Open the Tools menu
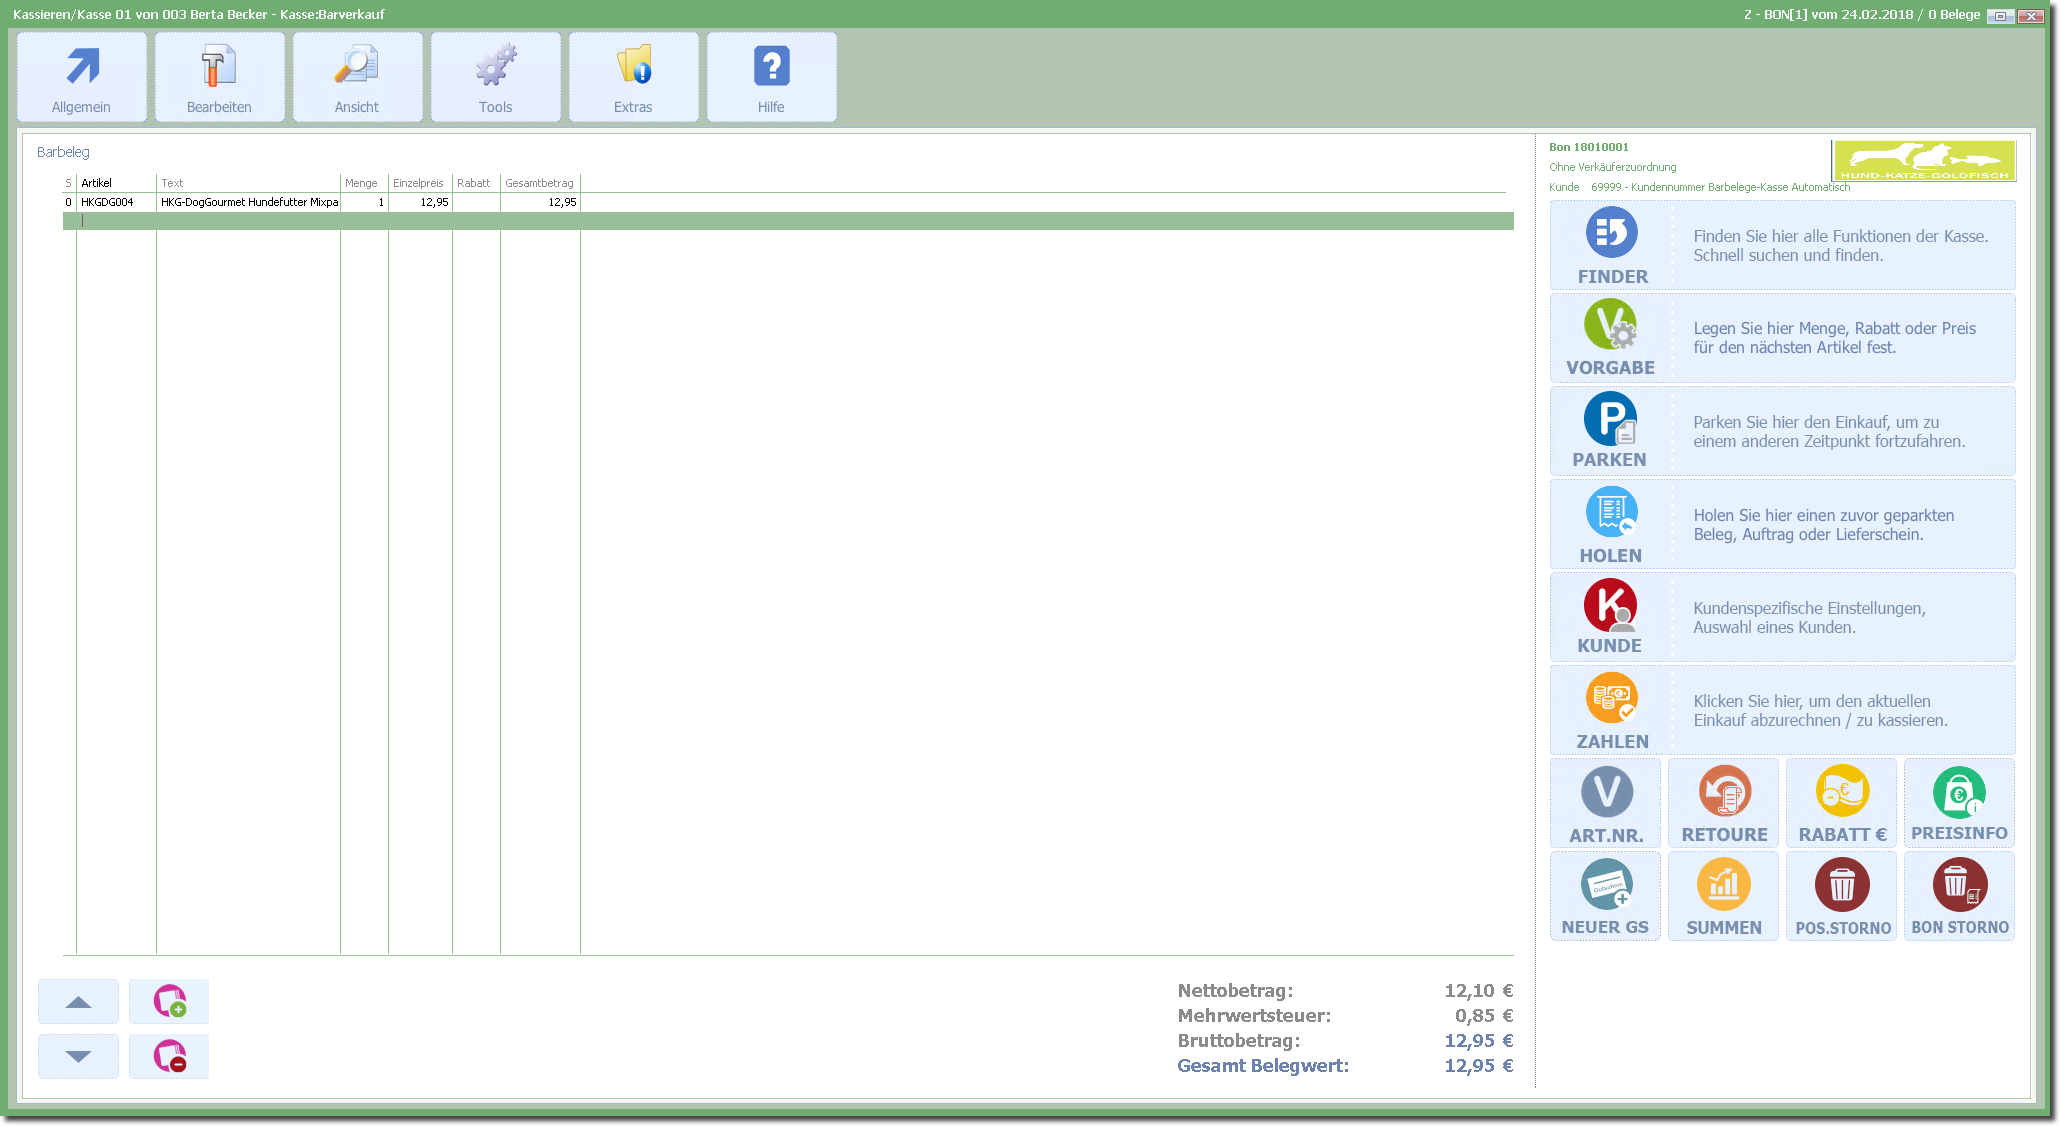Viewport: 2060px width, 1126px height. (495, 78)
